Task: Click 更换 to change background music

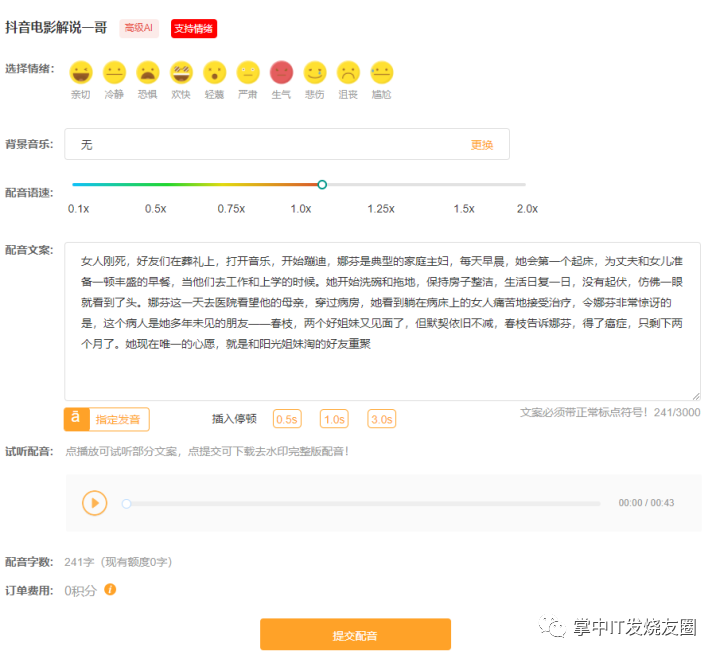Action: click(x=482, y=145)
